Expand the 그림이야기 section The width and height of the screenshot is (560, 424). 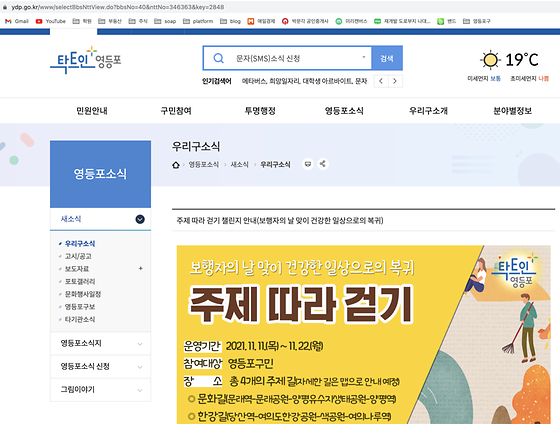tap(100, 390)
